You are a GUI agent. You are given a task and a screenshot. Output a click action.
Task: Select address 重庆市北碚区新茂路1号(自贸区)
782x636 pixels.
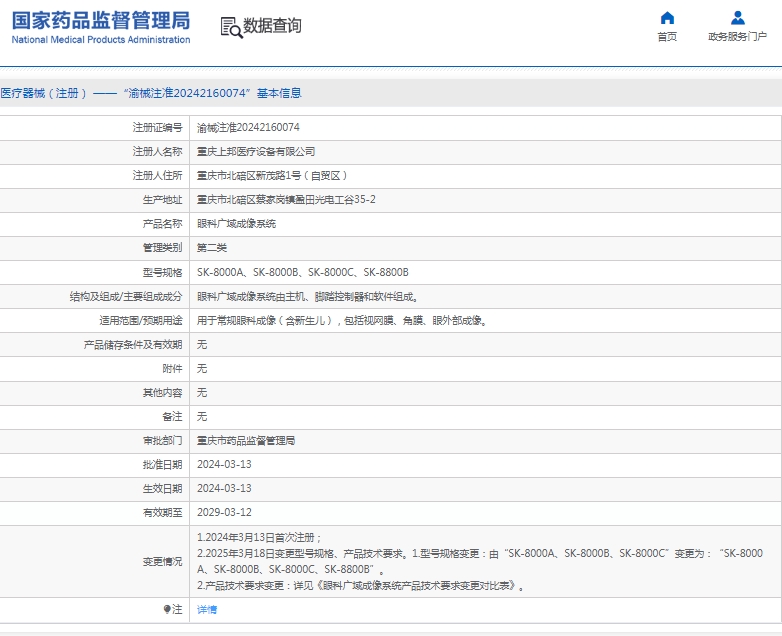point(272,175)
